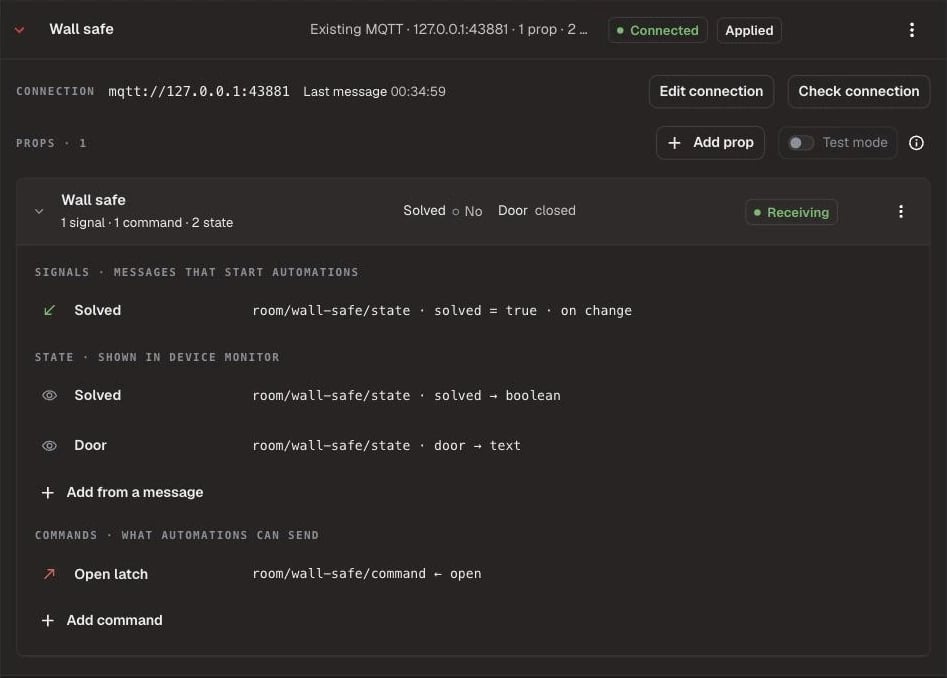Click 'Door closed' status indicator
This screenshot has height=678, width=947.
pyautogui.click(x=536, y=211)
